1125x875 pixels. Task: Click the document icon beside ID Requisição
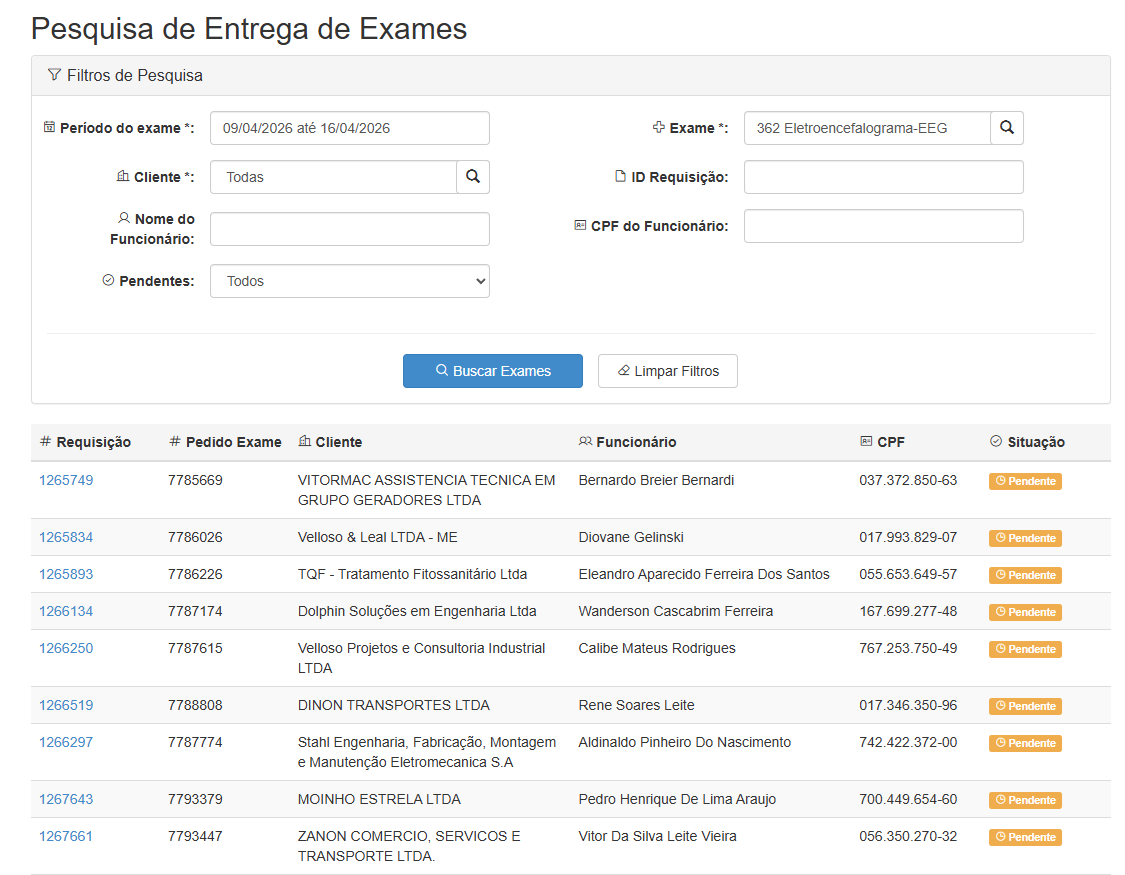pyautogui.click(x=621, y=176)
